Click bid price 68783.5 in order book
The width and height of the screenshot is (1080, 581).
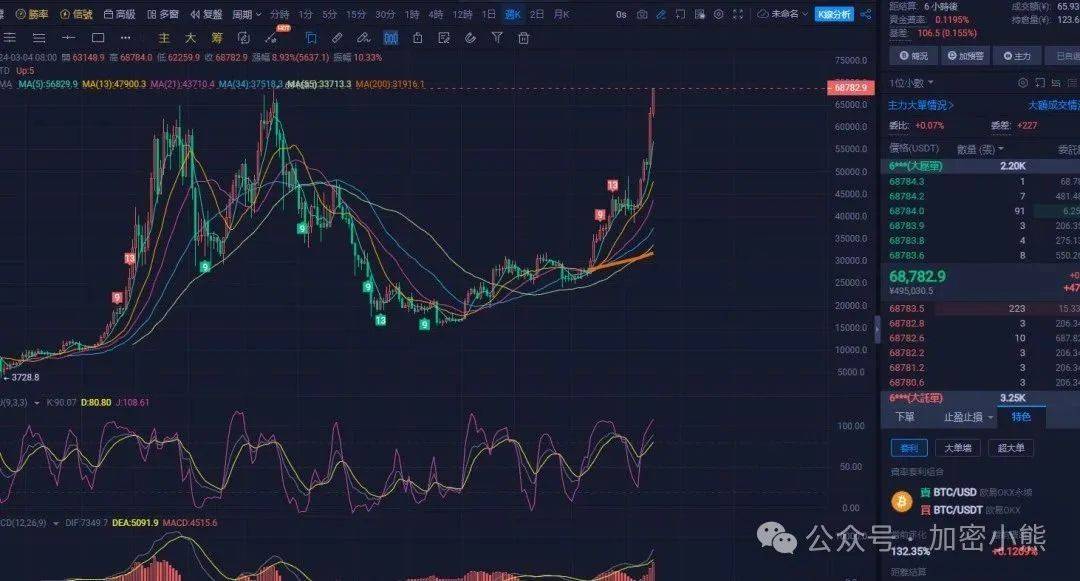(x=906, y=308)
